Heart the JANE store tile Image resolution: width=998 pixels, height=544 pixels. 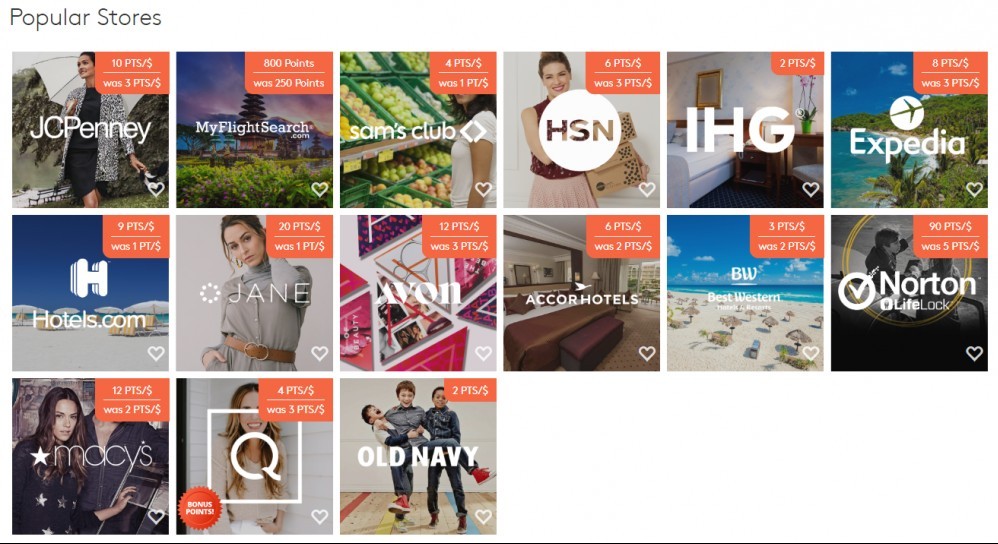coord(320,352)
